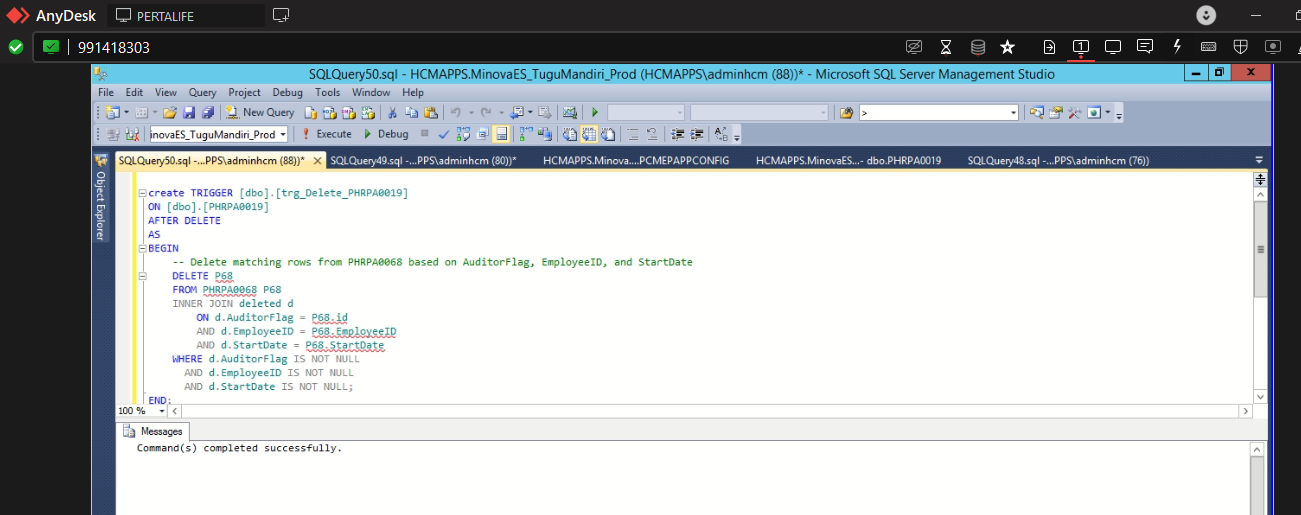Switch to the dbo.PHRPA0019 tab
Screen dimensions: 1301x515
click(x=849, y=161)
